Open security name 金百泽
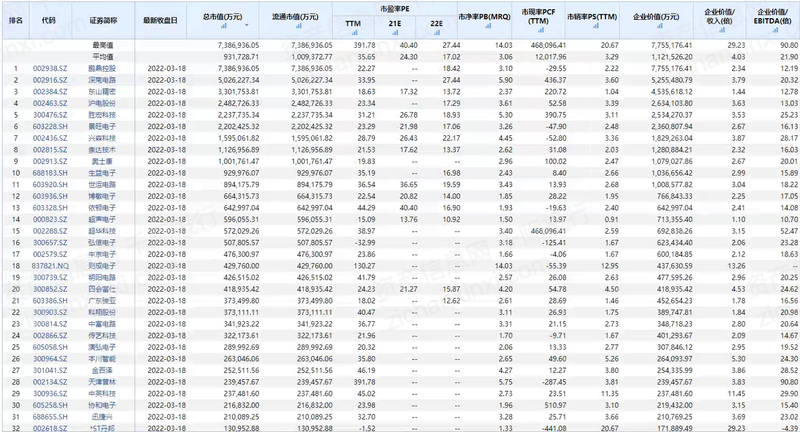800x432 pixels. click(102, 370)
